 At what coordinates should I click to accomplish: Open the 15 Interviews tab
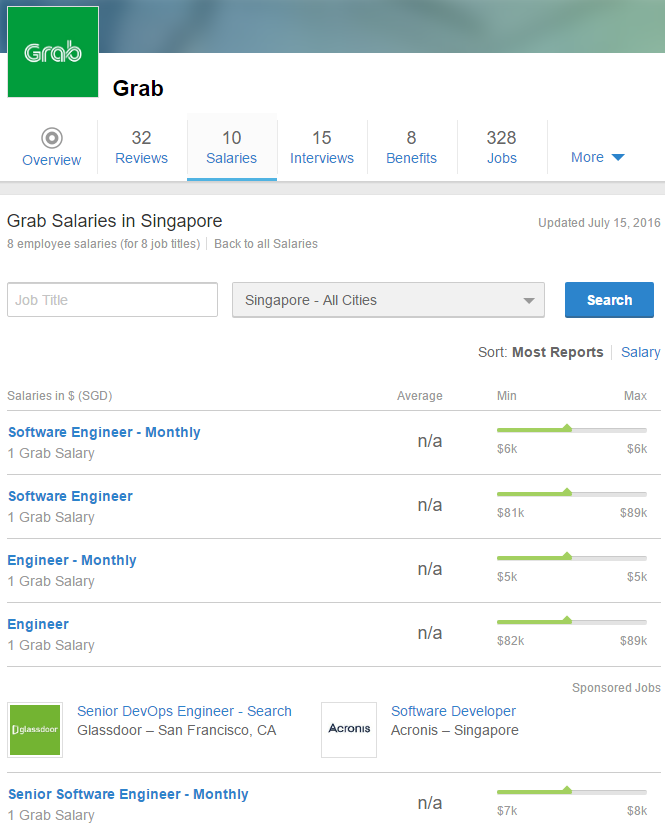(x=322, y=147)
